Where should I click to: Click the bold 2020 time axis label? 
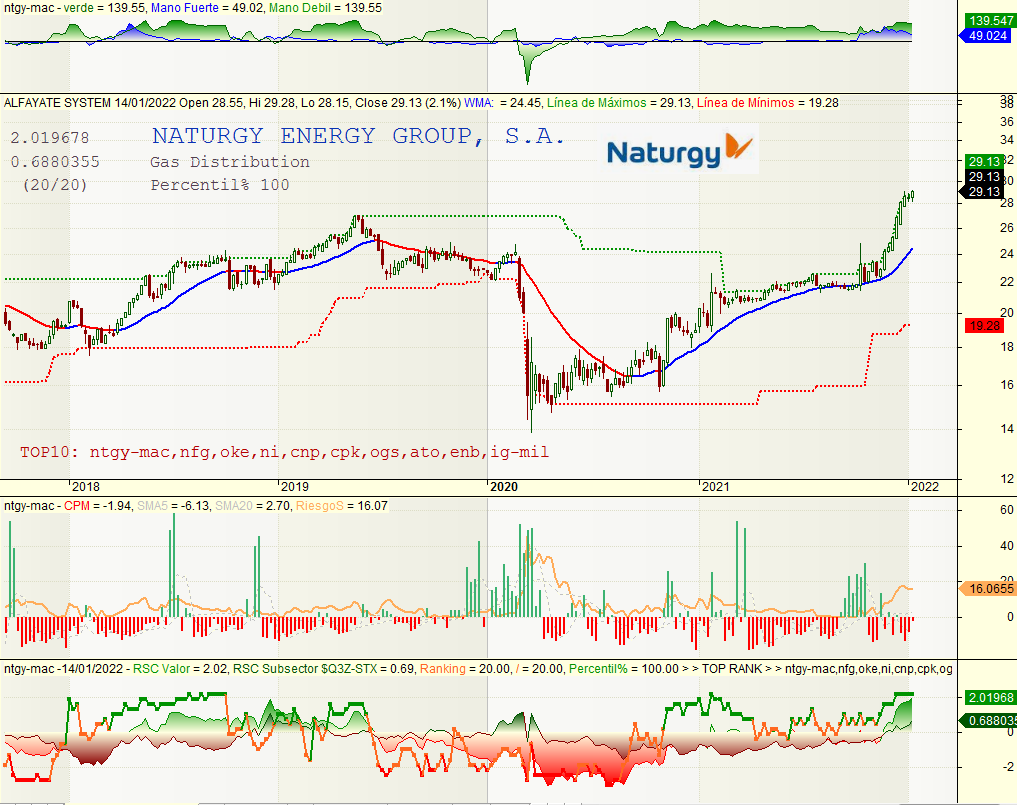coord(504,487)
